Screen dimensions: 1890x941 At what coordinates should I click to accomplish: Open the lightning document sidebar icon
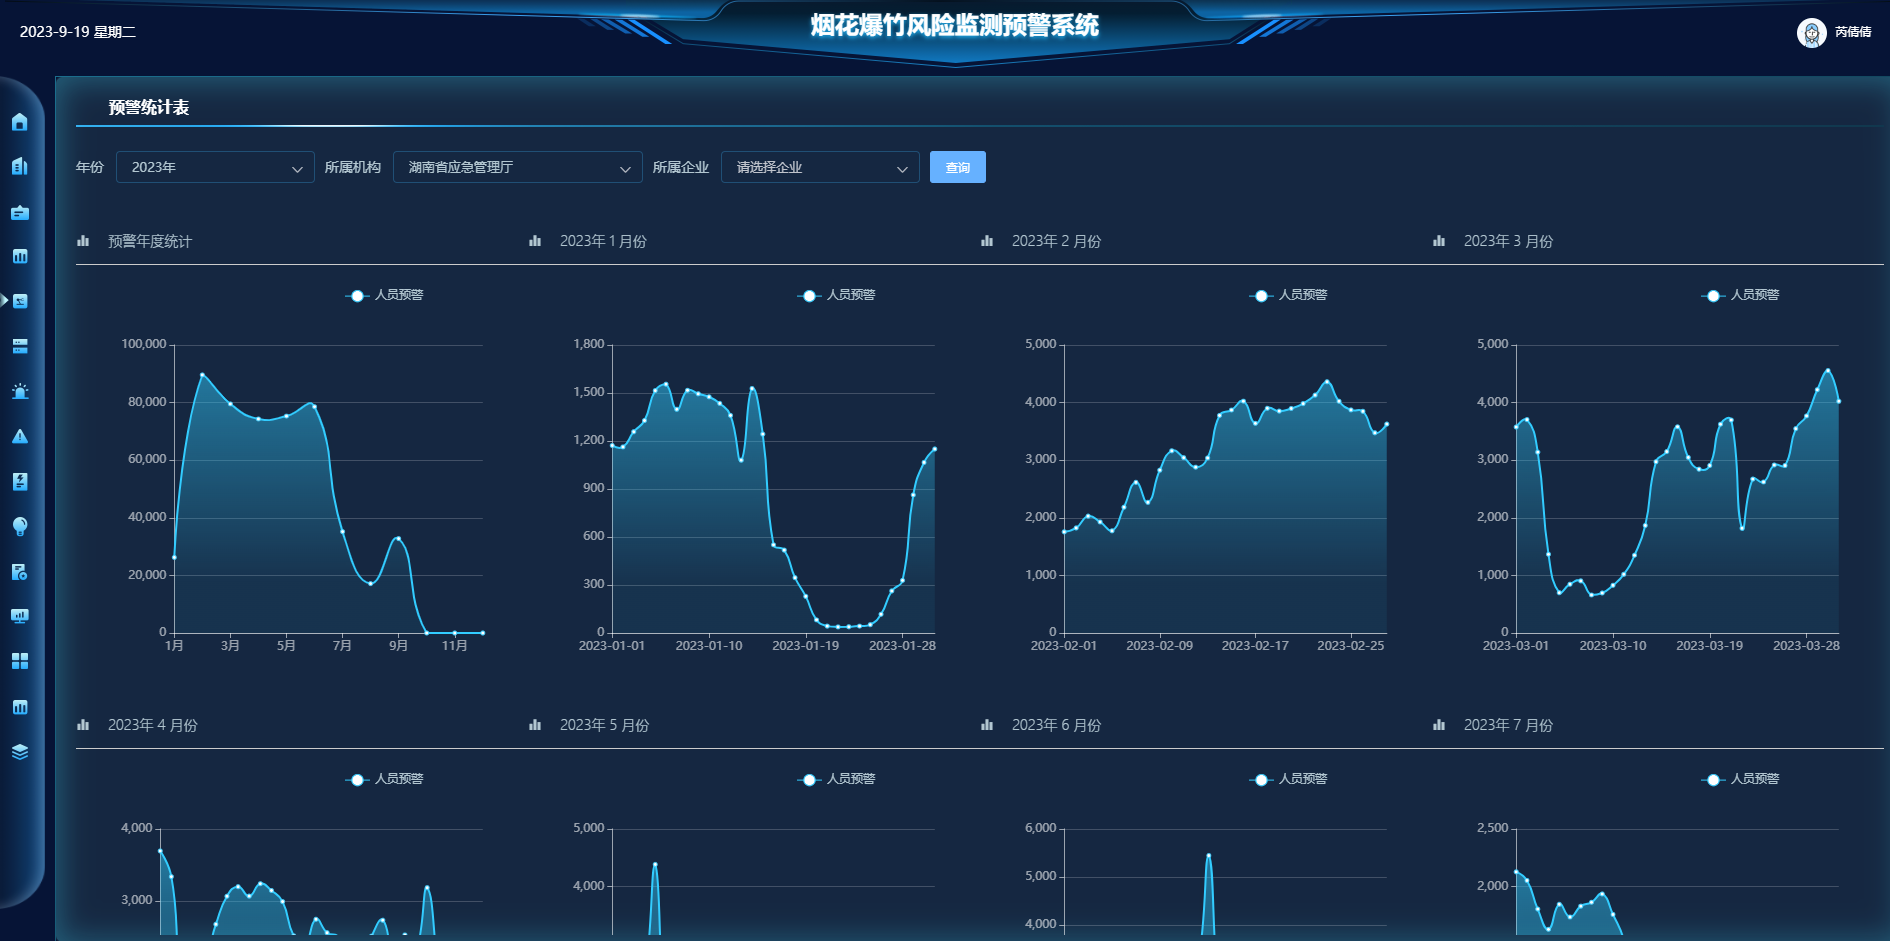coord(20,481)
